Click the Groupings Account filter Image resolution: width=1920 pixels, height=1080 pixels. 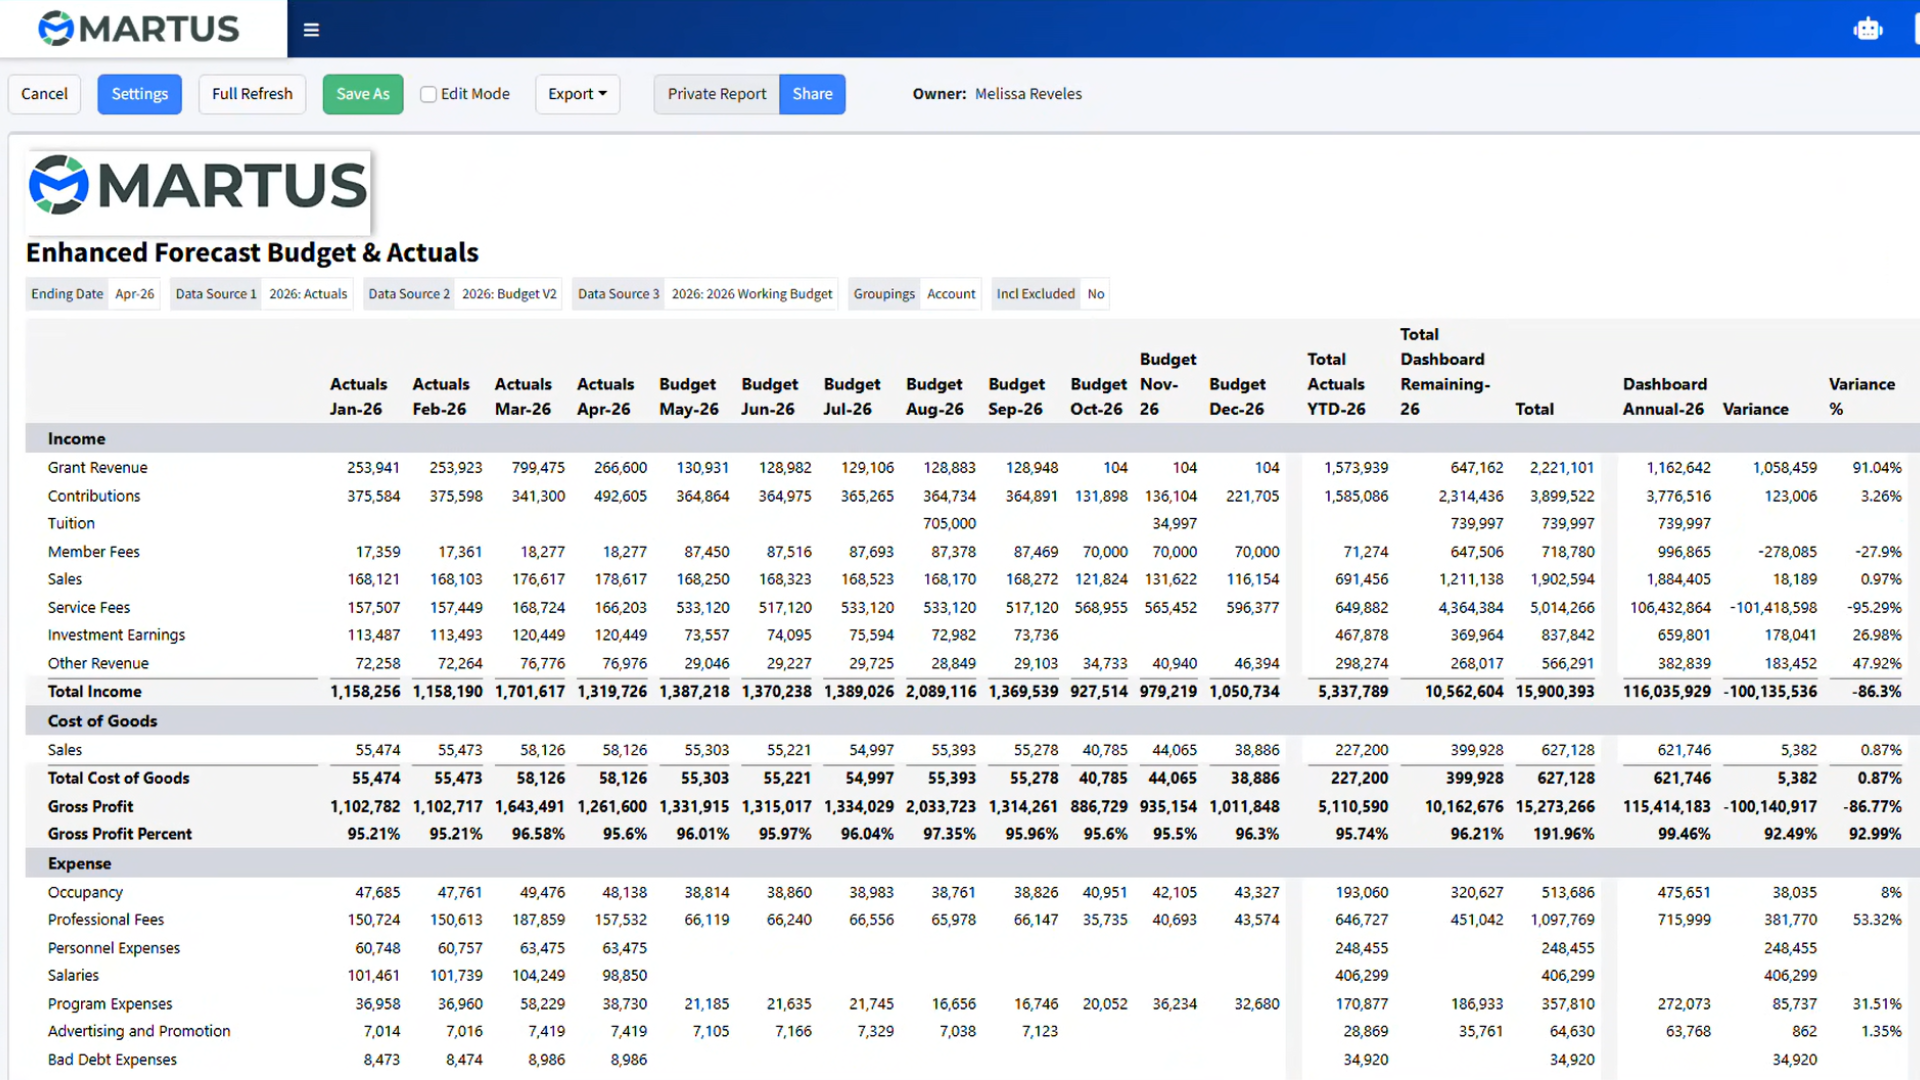pyautogui.click(x=914, y=294)
